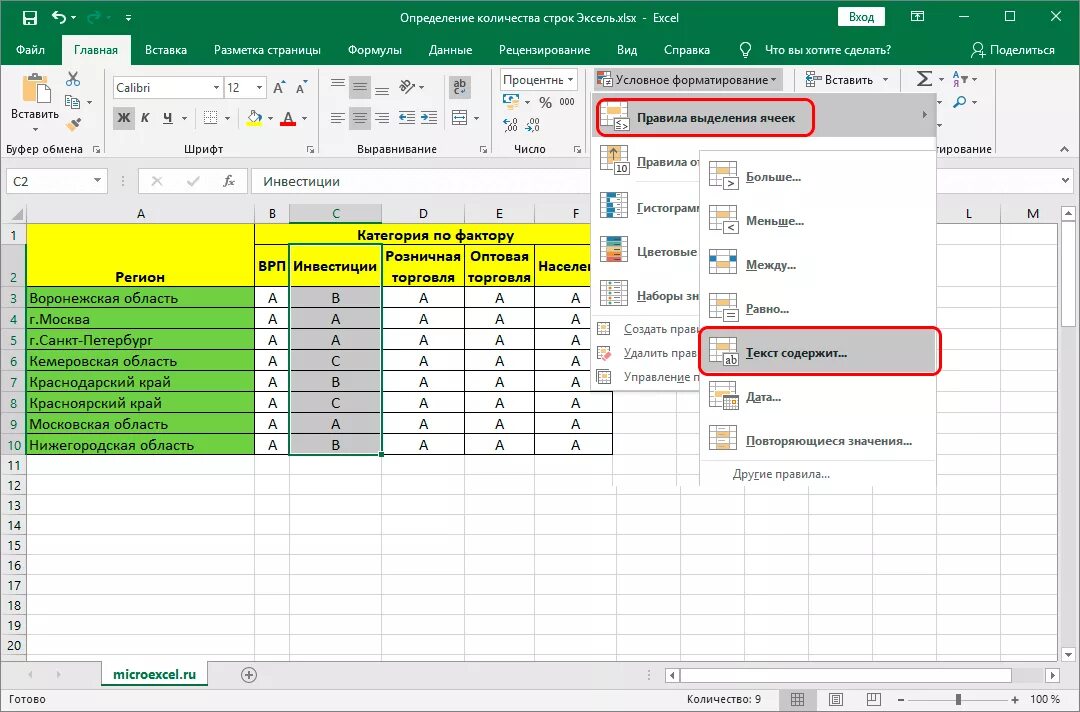Open the fill color dropdown arrow

[270, 118]
